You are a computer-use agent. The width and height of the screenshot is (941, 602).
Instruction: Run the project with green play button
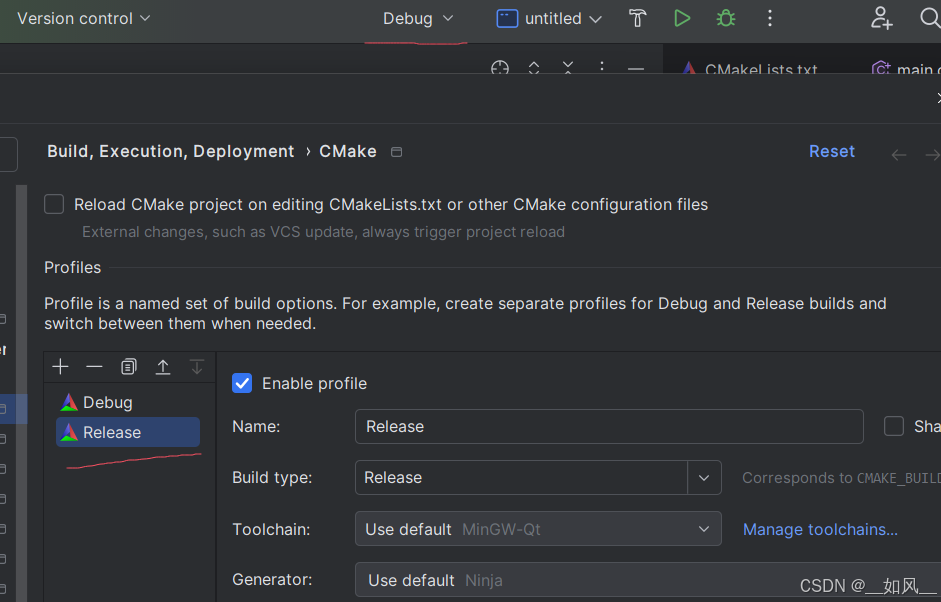(682, 18)
